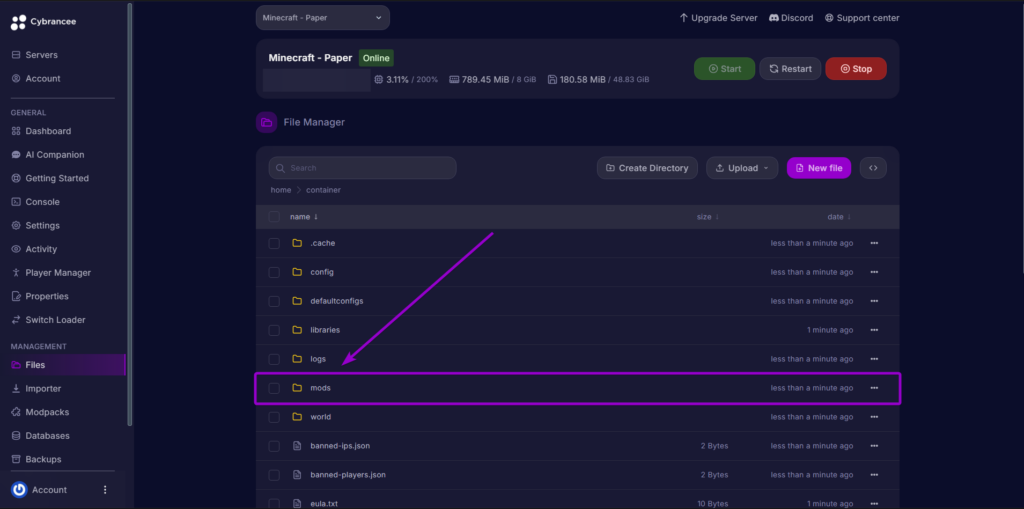Click the green Start button
This screenshot has width=1024, height=509.
pyautogui.click(x=724, y=69)
